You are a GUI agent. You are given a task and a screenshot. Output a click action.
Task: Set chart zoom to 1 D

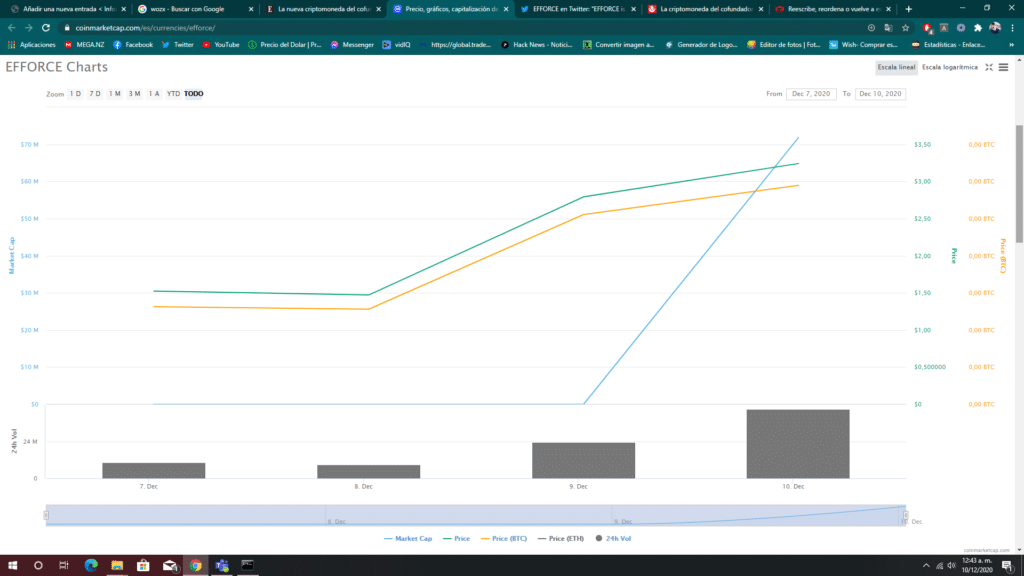(76, 94)
